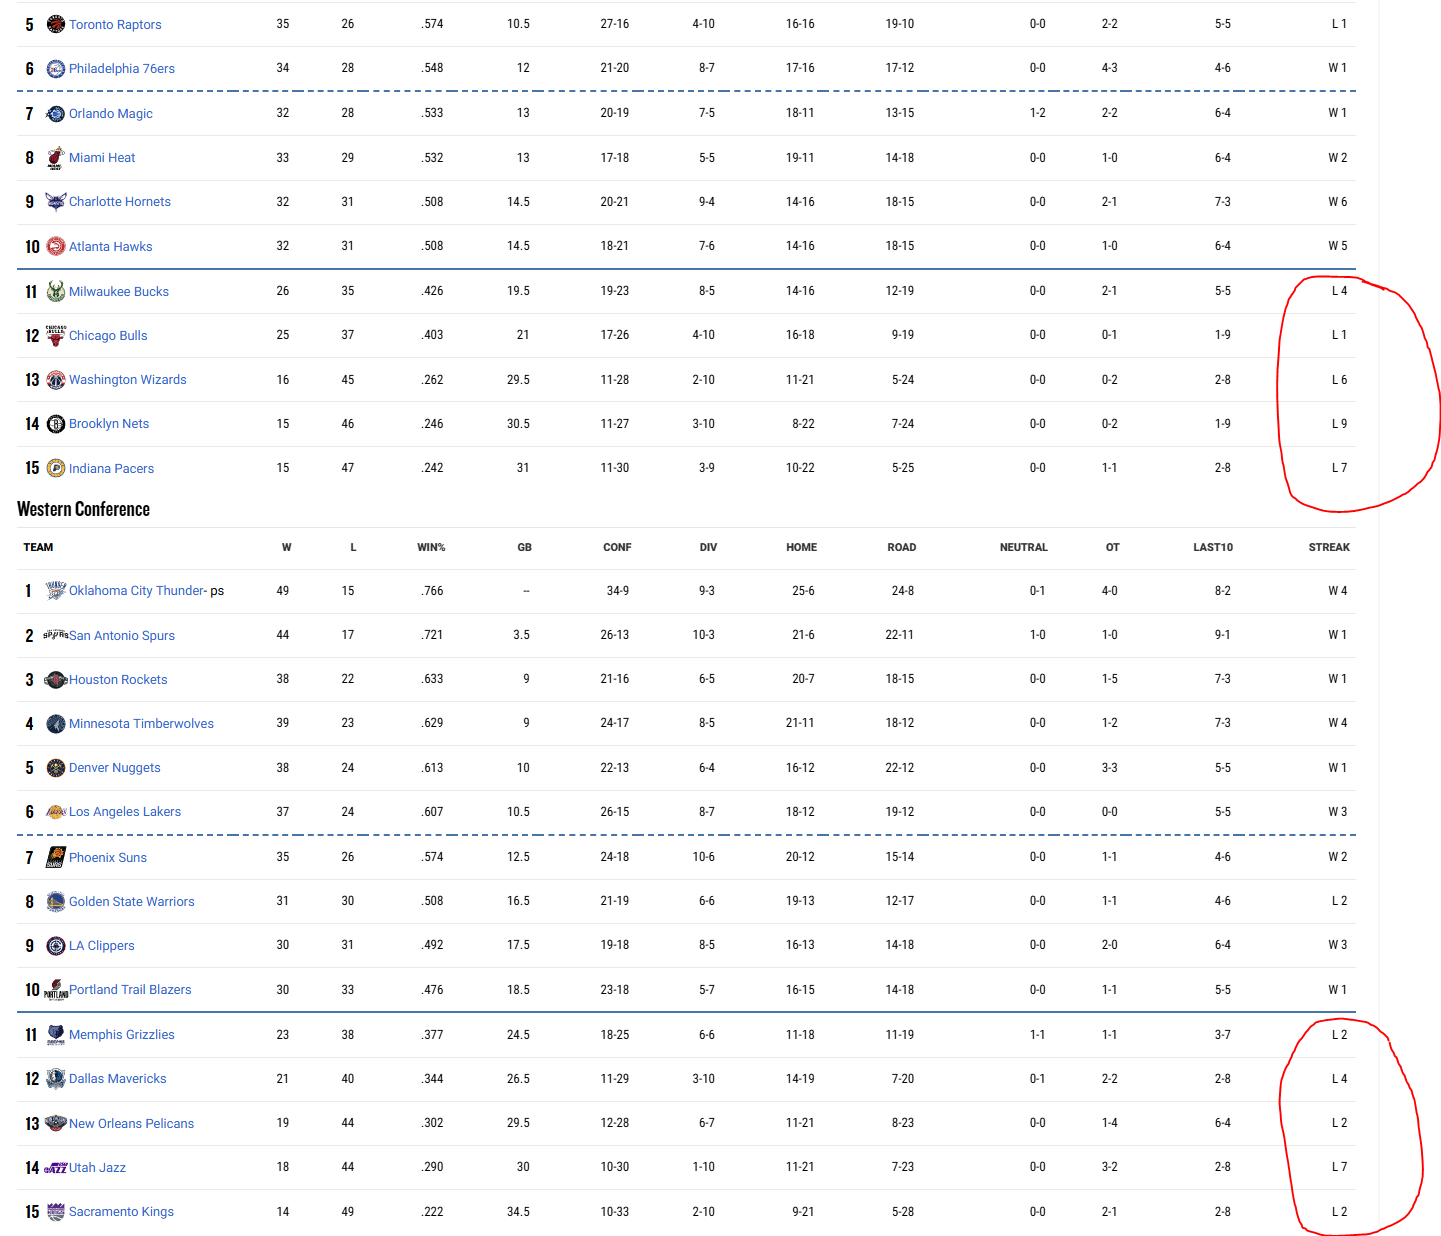Open the Toronto Raptors team page
1441x1236 pixels.
(x=115, y=24)
